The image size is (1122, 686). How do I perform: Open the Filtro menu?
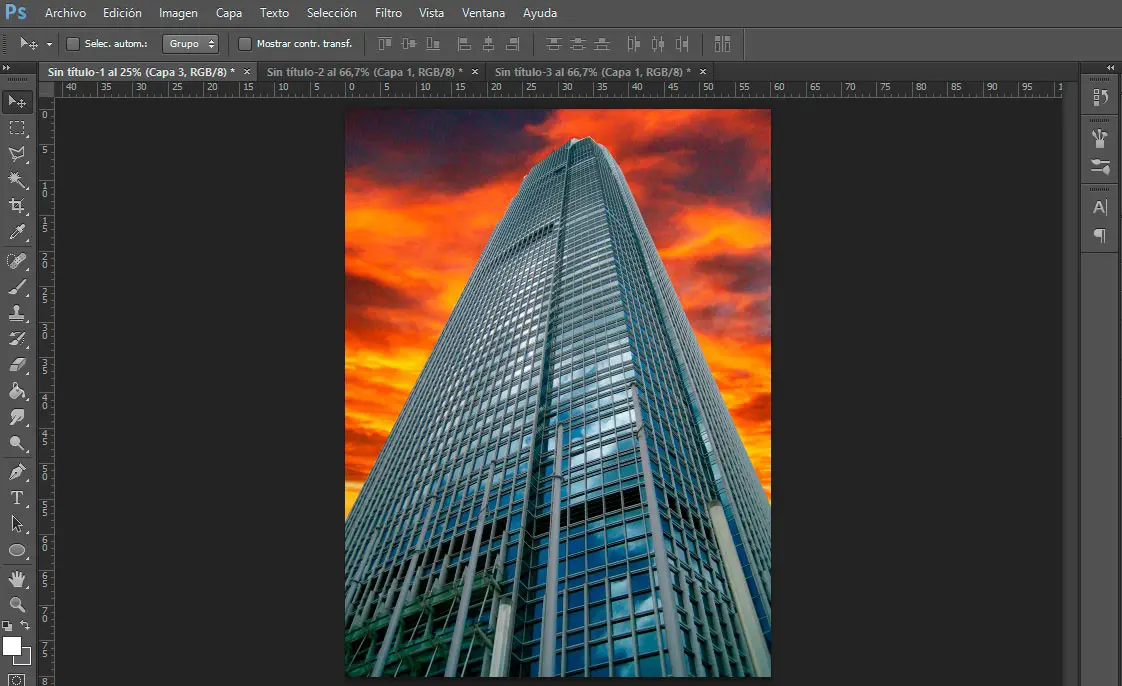pyautogui.click(x=388, y=13)
